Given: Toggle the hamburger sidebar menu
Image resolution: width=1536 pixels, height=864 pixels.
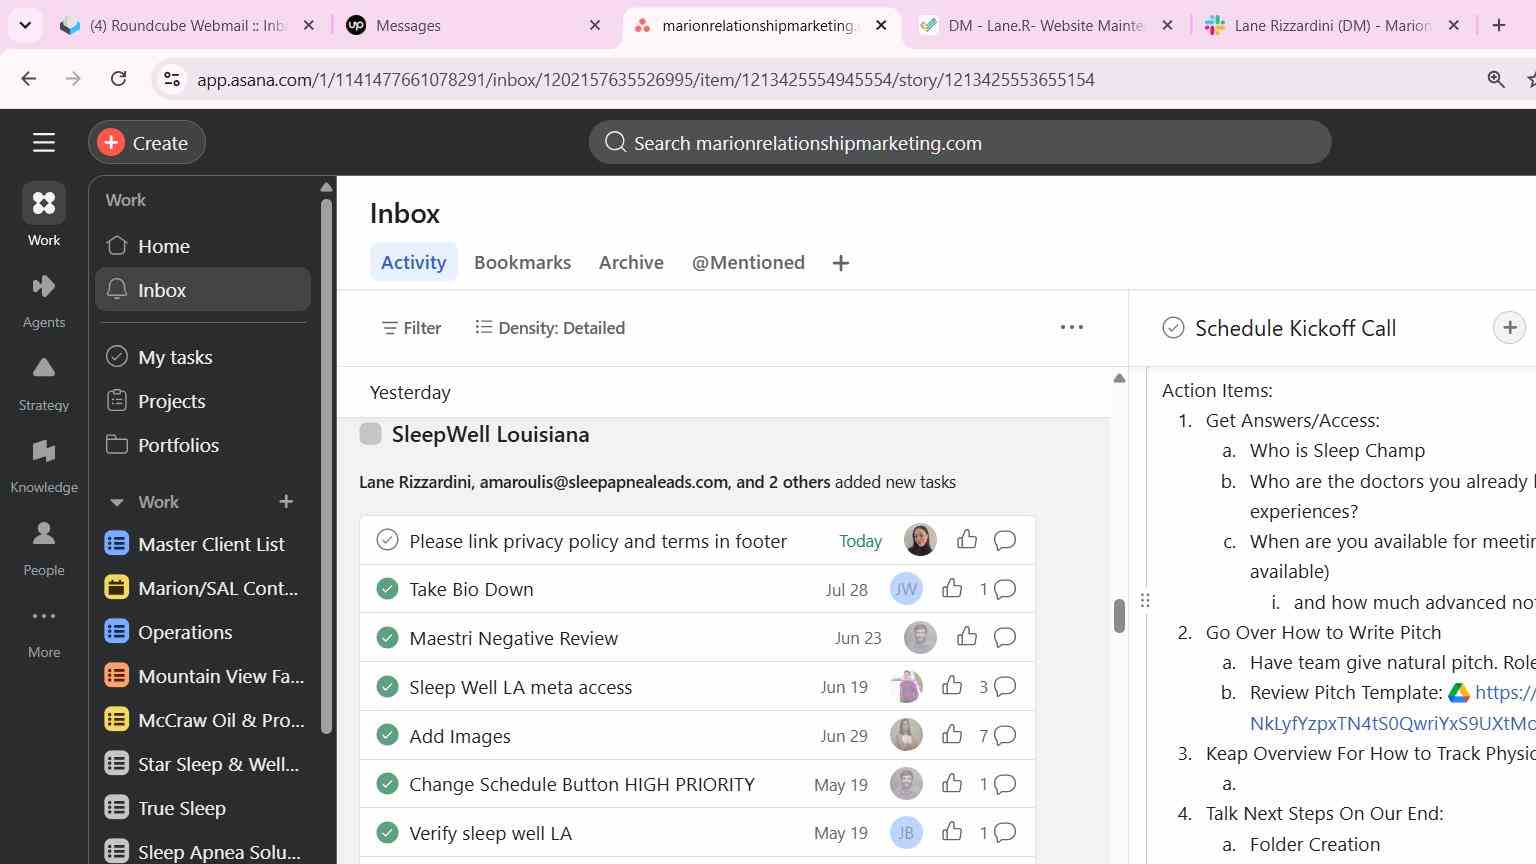Looking at the screenshot, I should point(43,143).
